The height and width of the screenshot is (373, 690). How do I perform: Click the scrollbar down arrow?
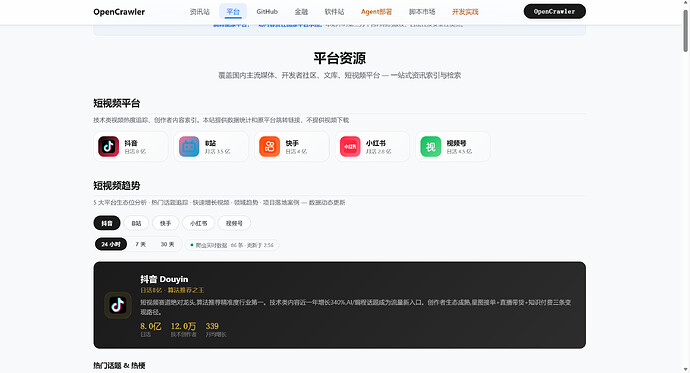[685, 369]
